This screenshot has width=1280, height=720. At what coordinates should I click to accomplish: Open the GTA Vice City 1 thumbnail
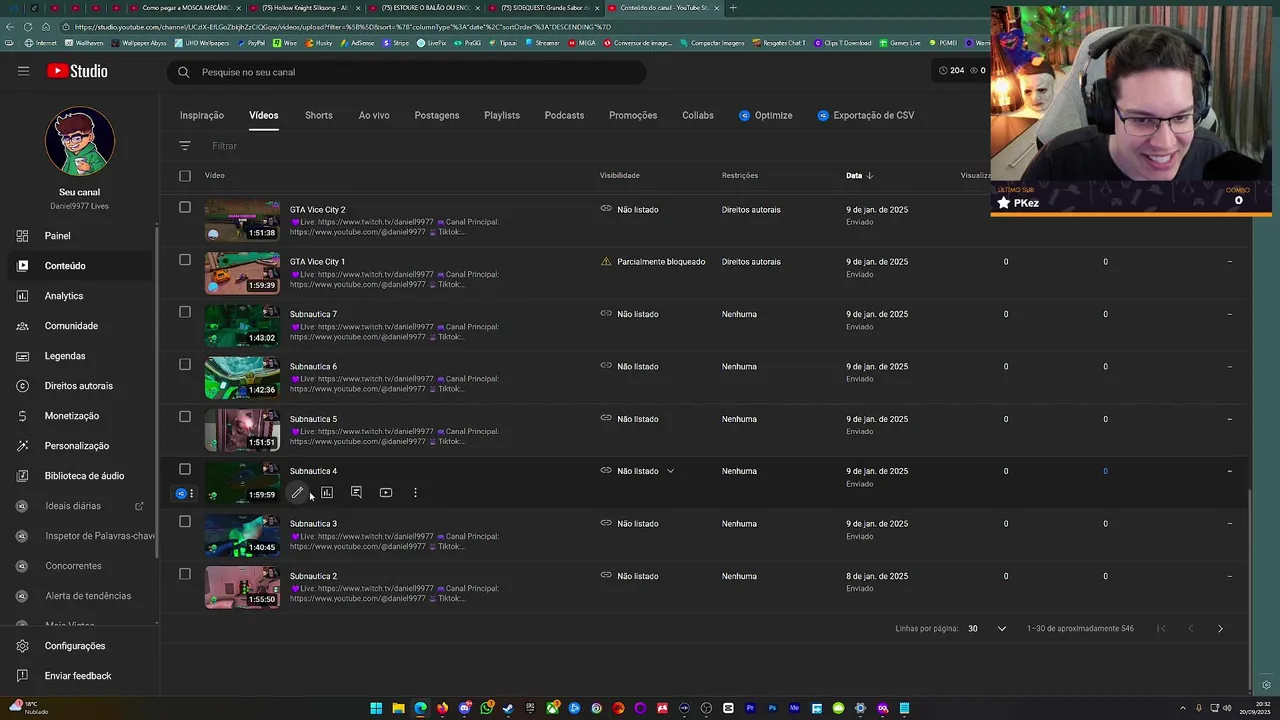pyautogui.click(x=243, y=274)
